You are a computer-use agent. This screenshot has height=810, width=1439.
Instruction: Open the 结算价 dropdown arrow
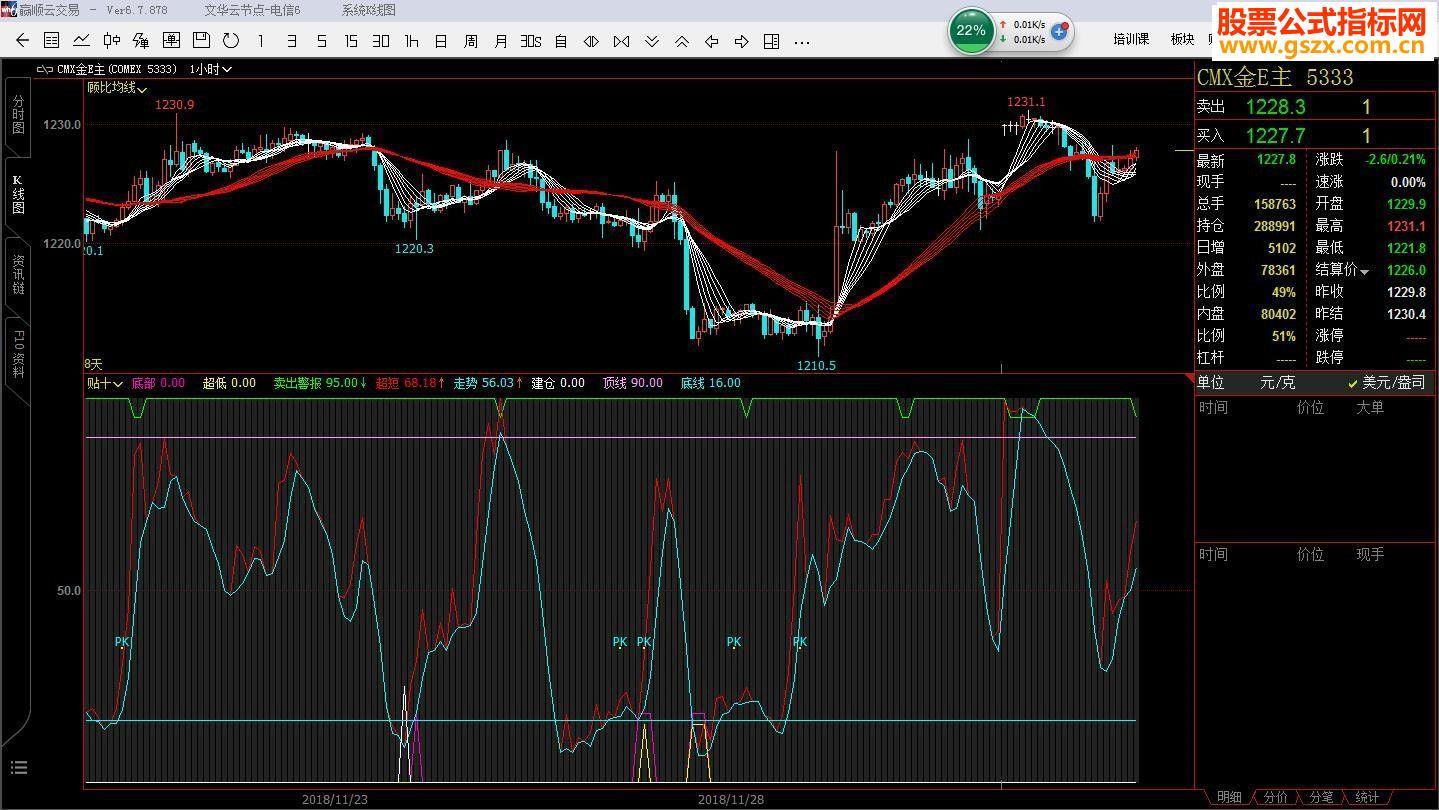pyautogui.click(x=1365, y=272)
